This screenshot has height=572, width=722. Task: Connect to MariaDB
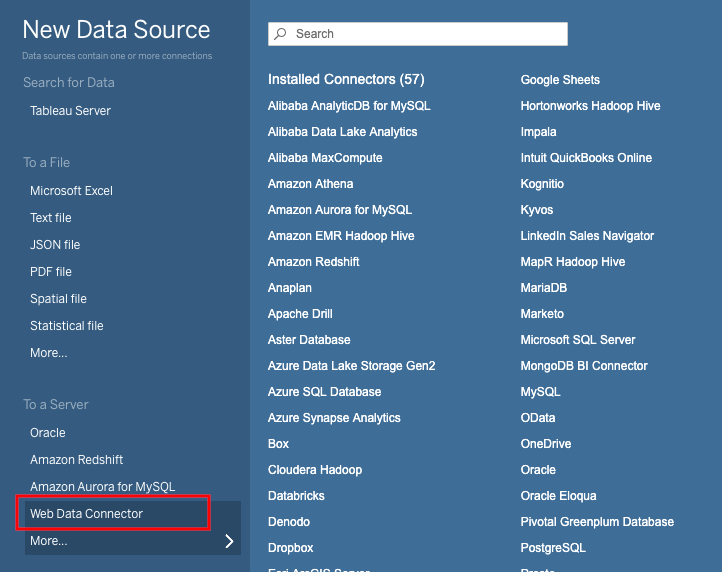point(543,288)
